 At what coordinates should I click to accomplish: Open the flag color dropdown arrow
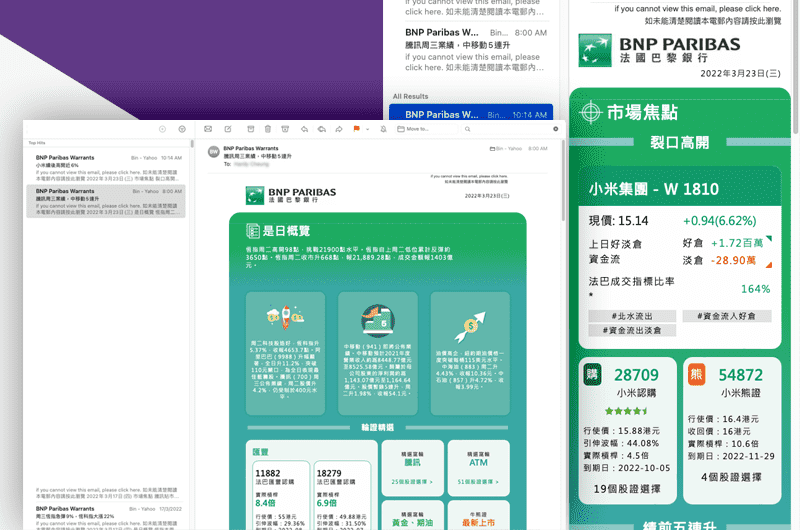pos(367,130)
